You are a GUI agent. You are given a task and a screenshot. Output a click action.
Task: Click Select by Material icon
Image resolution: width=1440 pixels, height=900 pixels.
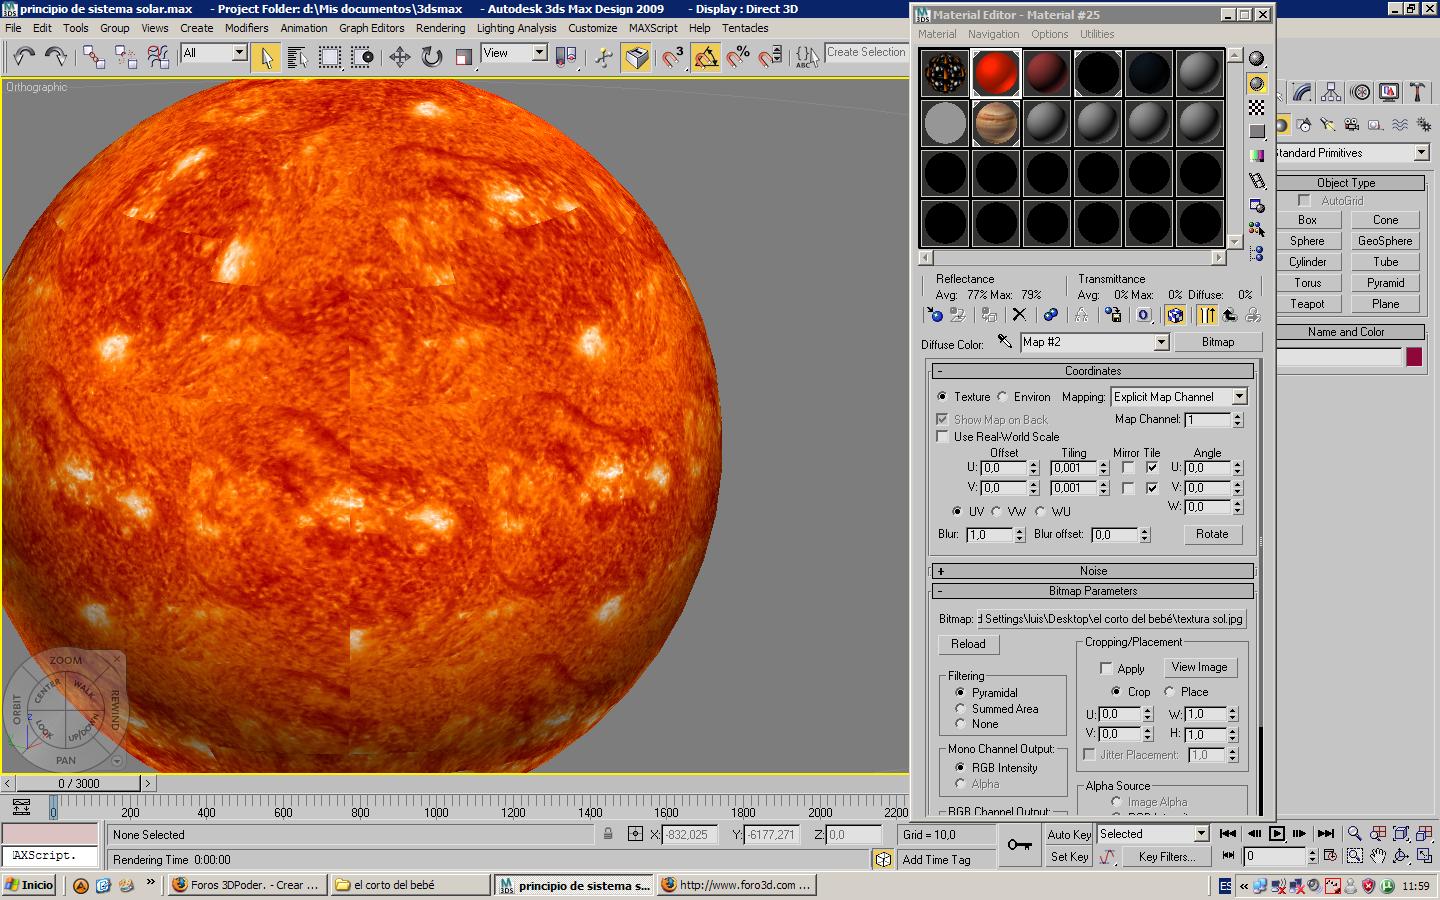click(x=1257, y=230)
